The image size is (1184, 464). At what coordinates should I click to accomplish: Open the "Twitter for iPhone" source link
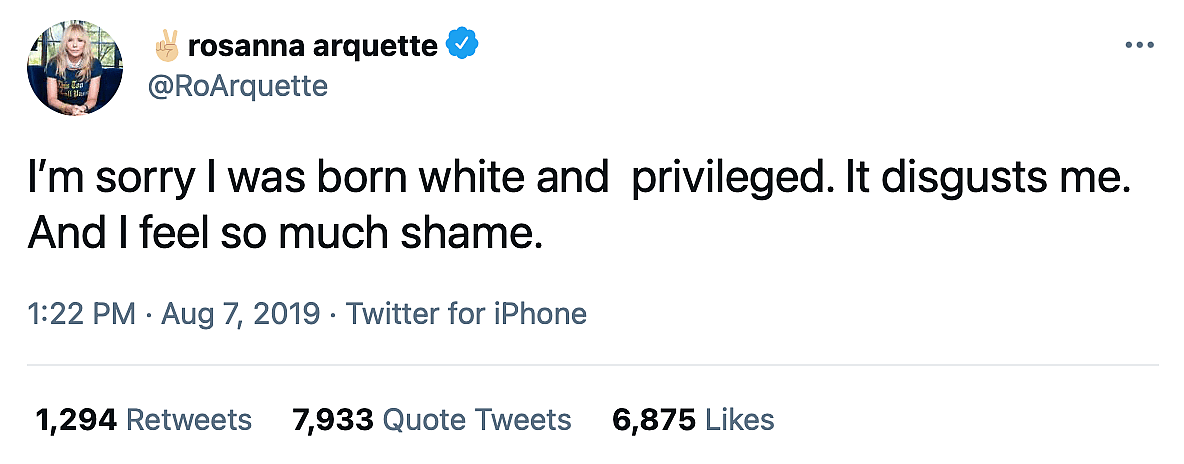click(x=466, y=314)
